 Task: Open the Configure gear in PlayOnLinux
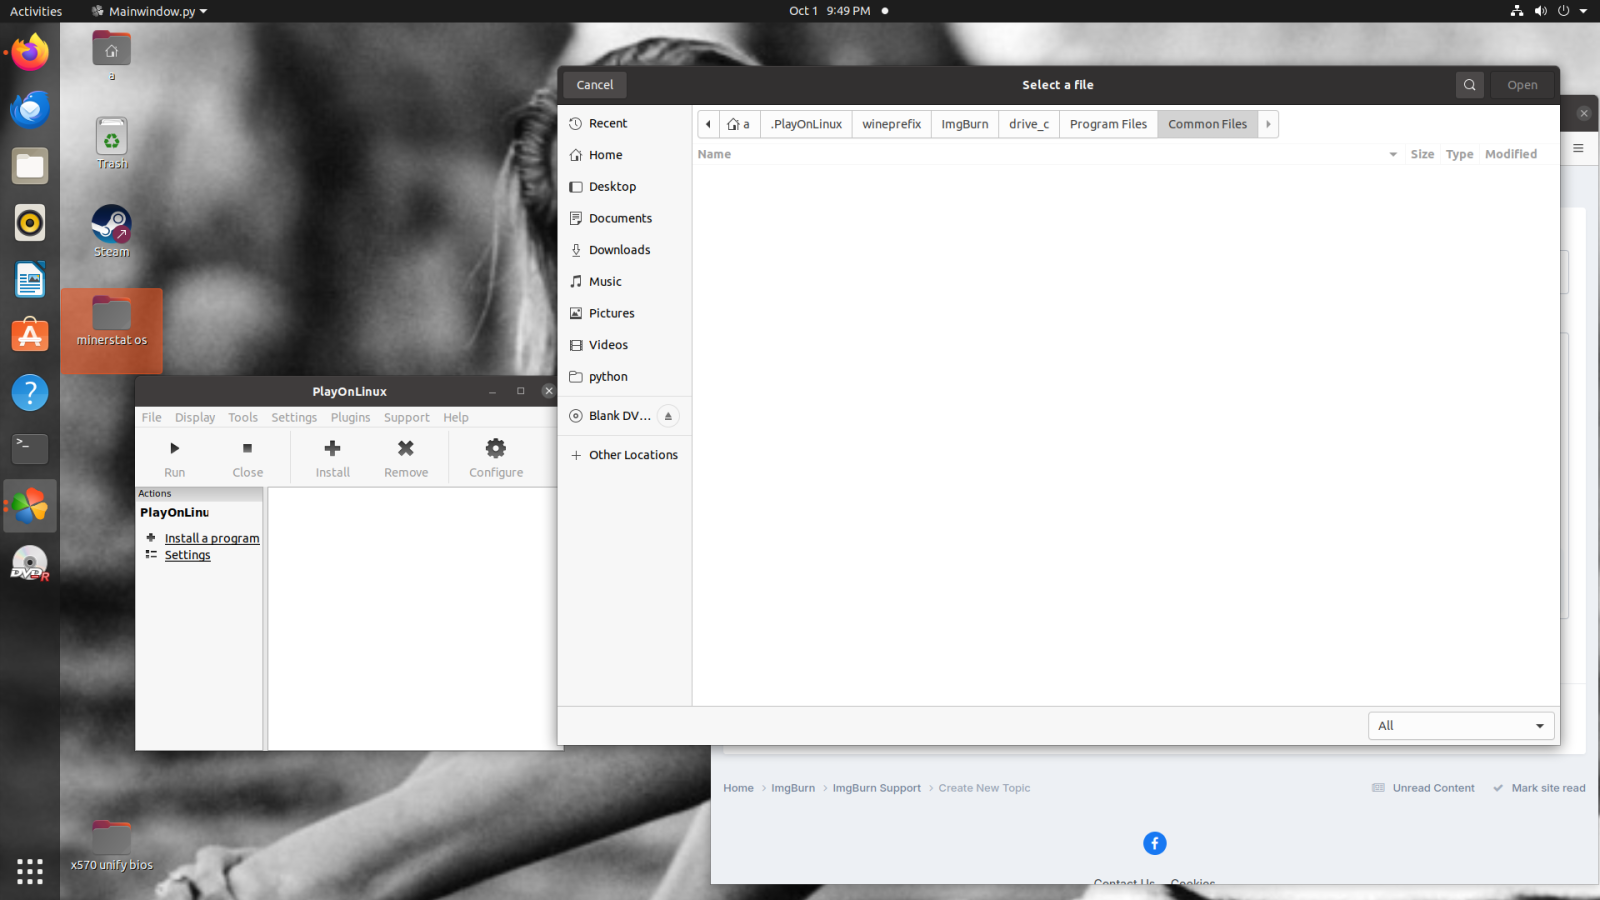pos(496,448)
